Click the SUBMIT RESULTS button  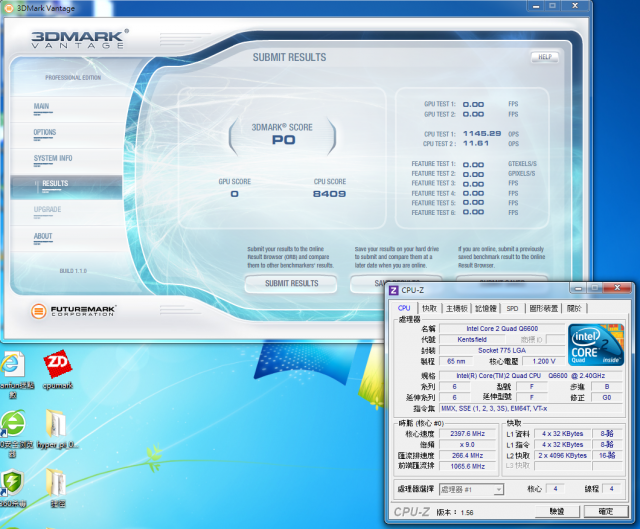[291, 284]
